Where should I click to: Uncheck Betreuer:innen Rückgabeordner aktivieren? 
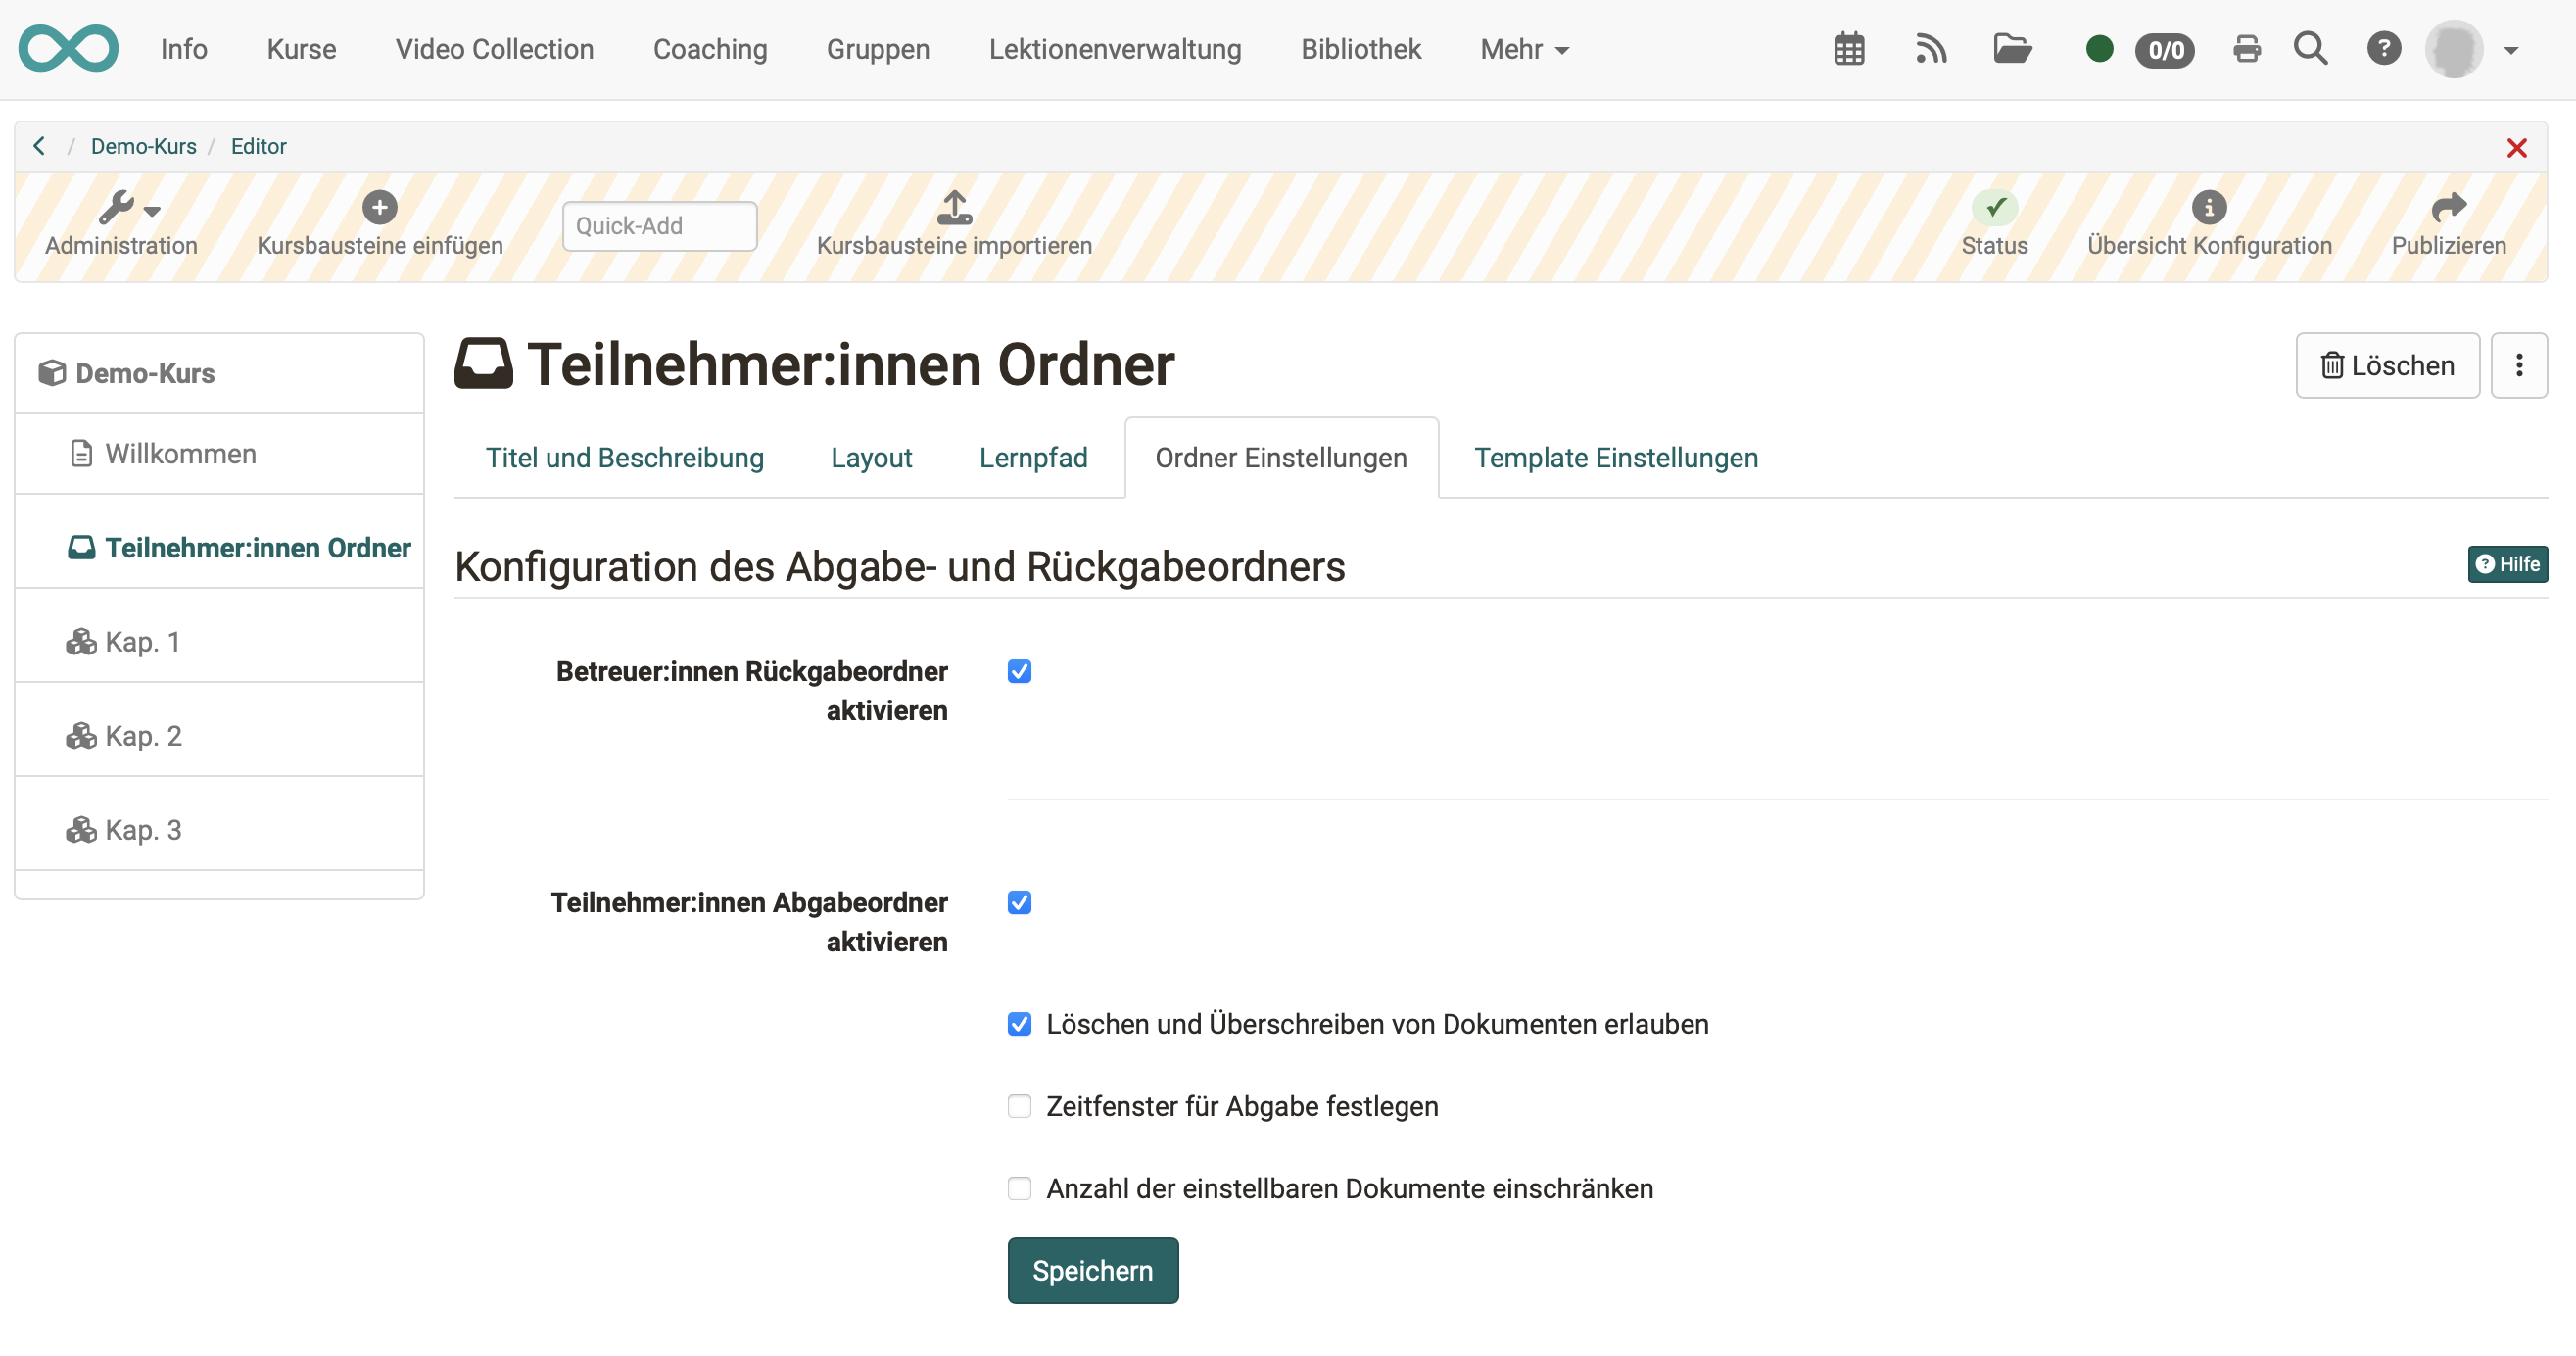pyautogui.click(x=1019, y=671)
